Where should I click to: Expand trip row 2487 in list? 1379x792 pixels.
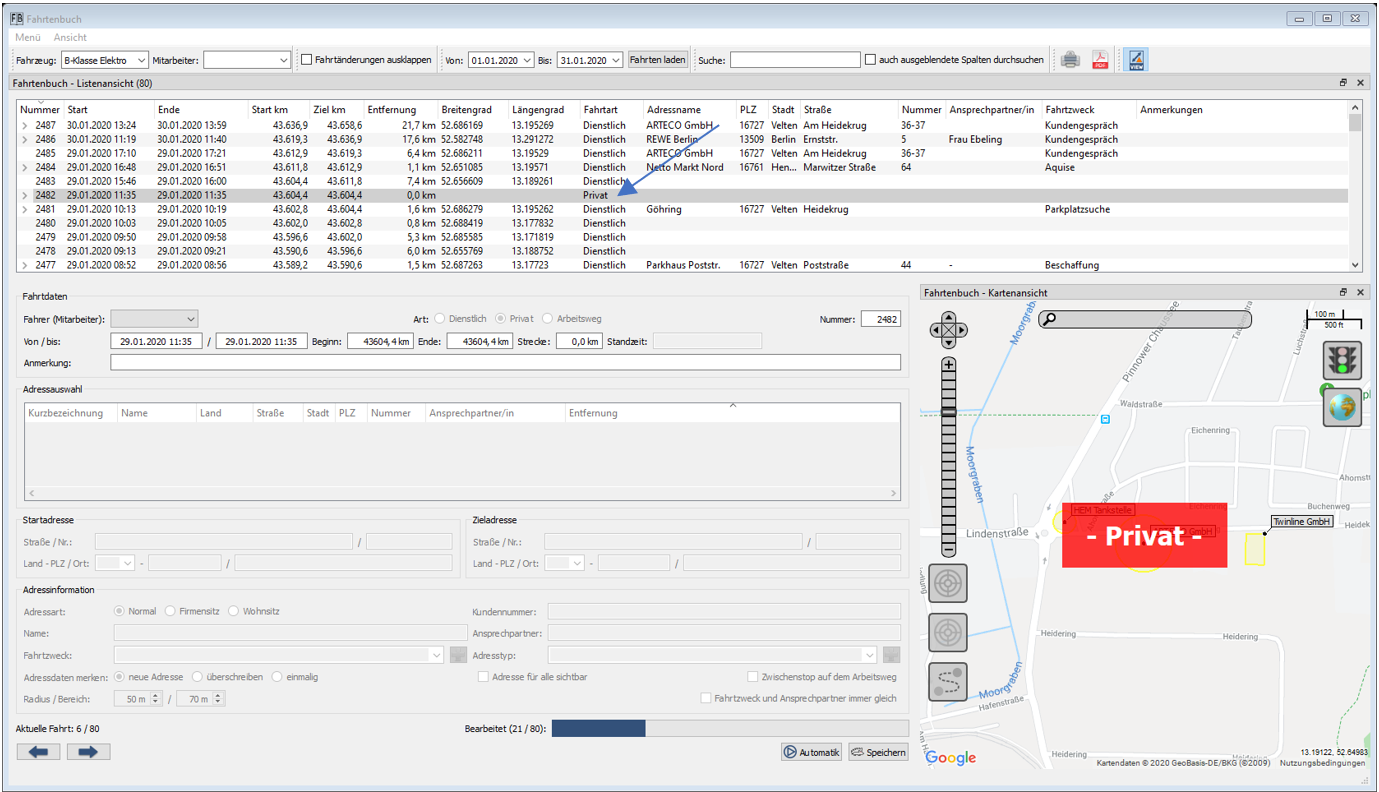25,126
